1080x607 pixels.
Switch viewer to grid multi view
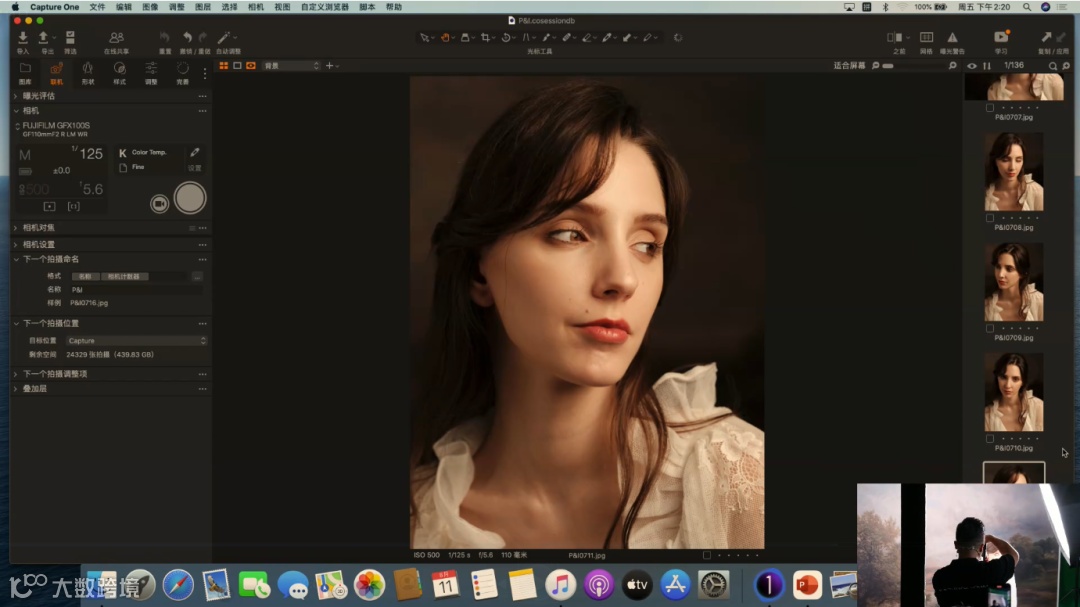coord(224,65)
